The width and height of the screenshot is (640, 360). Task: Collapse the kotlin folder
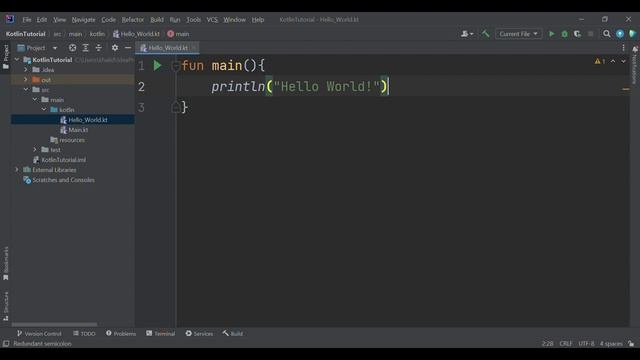pos(44,109)
